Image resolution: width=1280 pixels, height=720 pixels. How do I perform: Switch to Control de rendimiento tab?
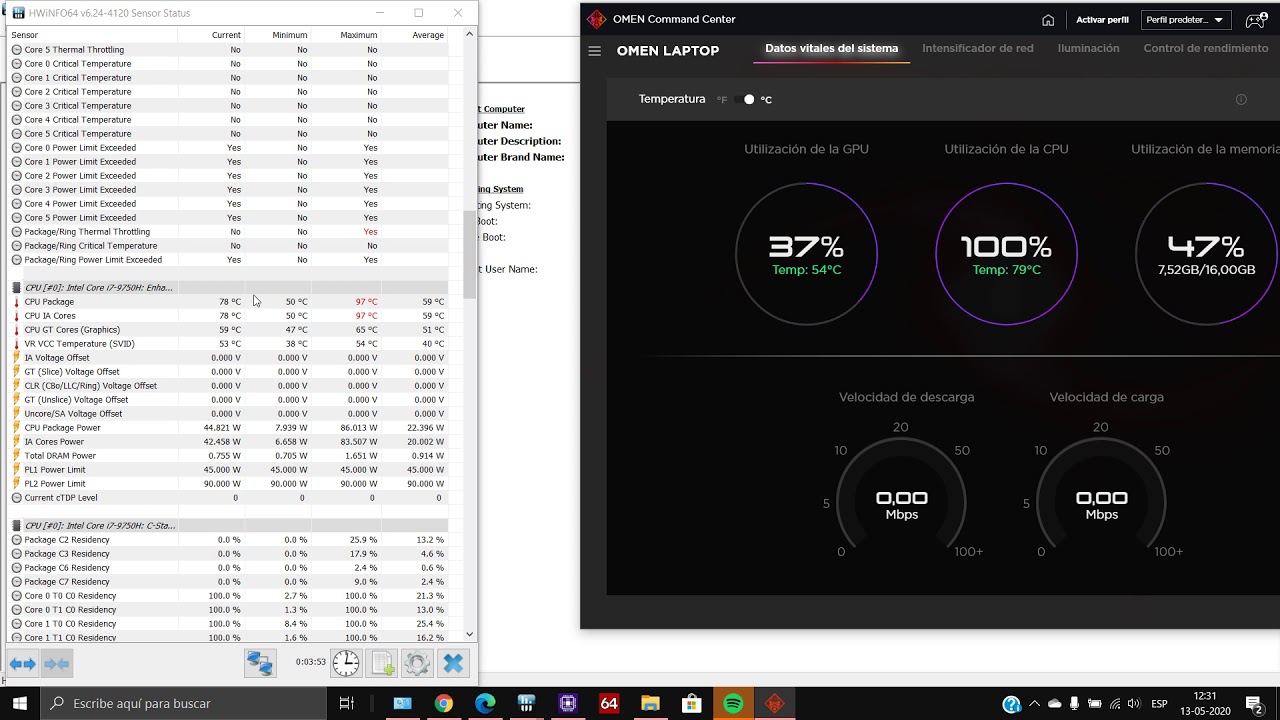point(1206,48)
